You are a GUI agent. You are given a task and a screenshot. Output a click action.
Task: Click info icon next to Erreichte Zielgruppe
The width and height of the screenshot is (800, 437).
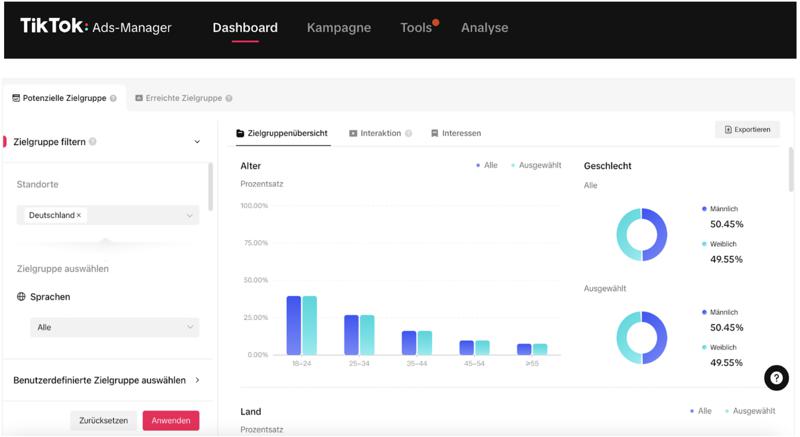tap(229, 98)
